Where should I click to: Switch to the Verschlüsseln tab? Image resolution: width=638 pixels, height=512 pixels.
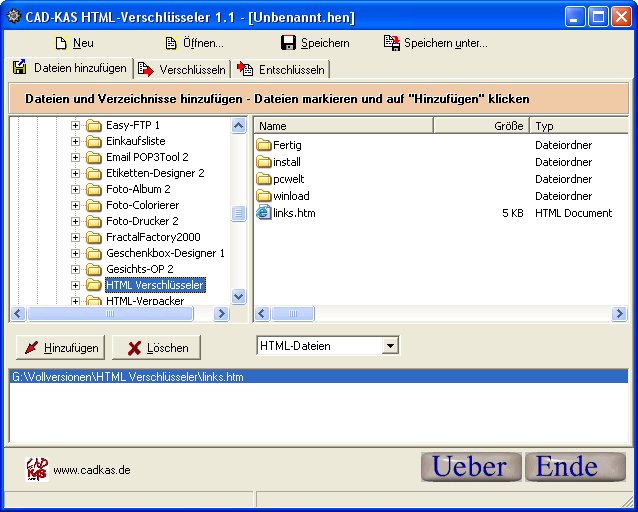pos(183,69)
